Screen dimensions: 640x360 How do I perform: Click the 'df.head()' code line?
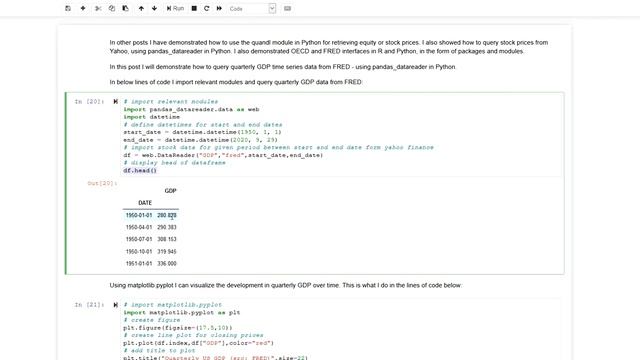140,170
